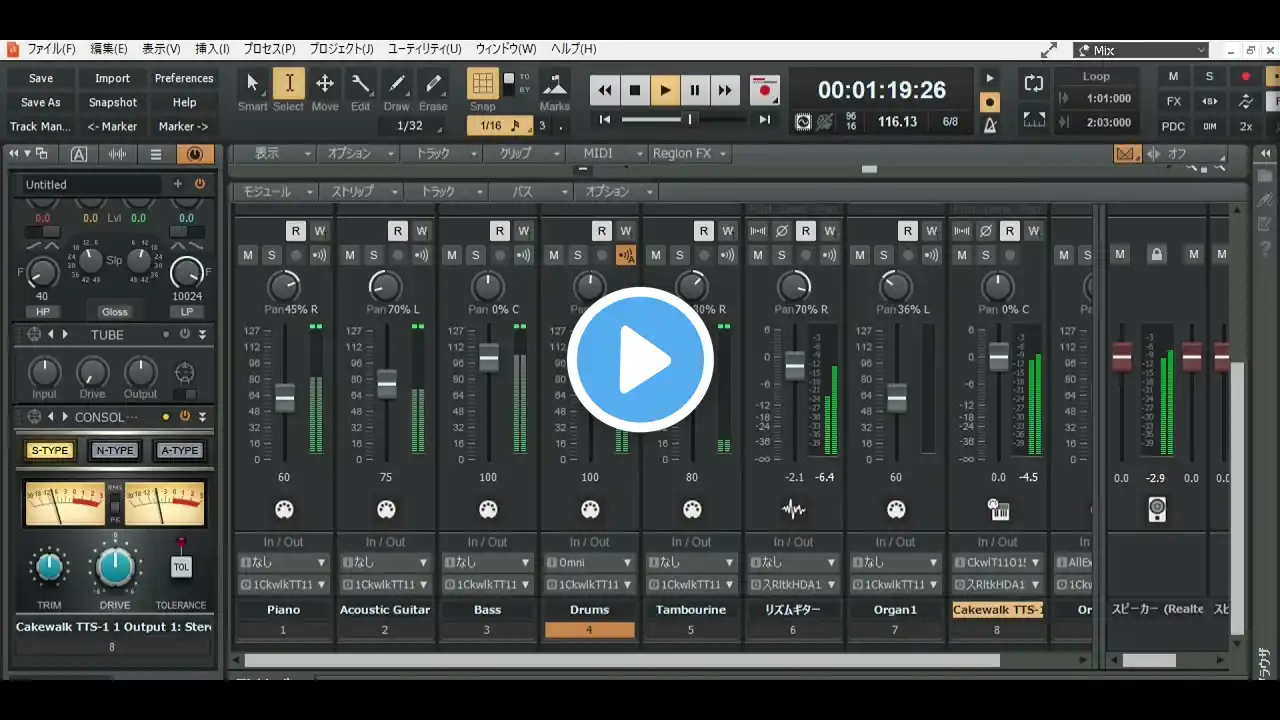
Task: Click the transport Record button
Action: (x=765, y=90)
